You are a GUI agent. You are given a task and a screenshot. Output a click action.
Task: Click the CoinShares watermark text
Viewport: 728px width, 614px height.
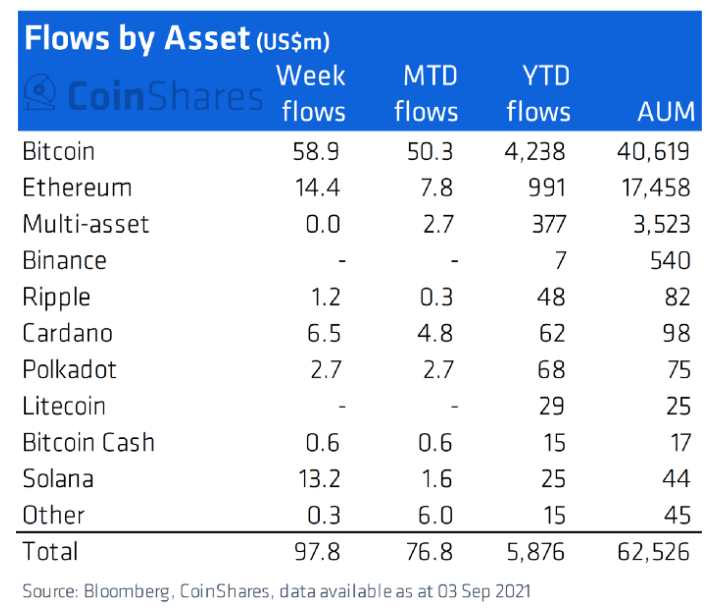click(x=164, y=96)
